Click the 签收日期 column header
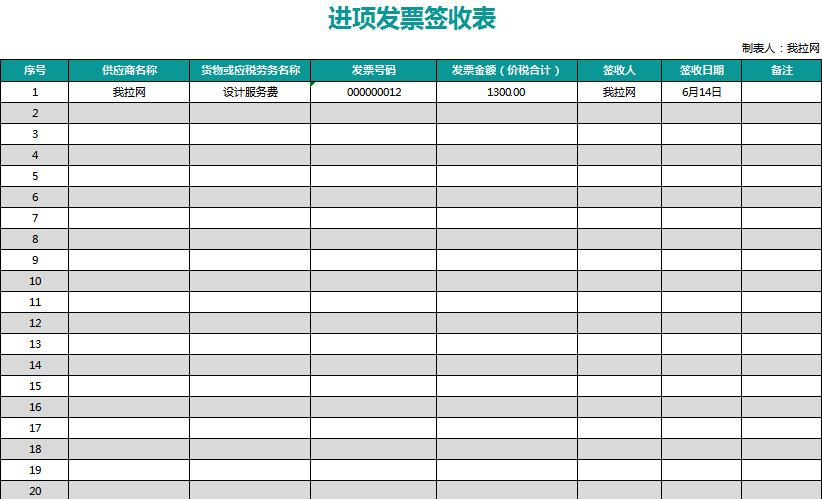This screenshot has width=822, height=499. tap(701, 70)
